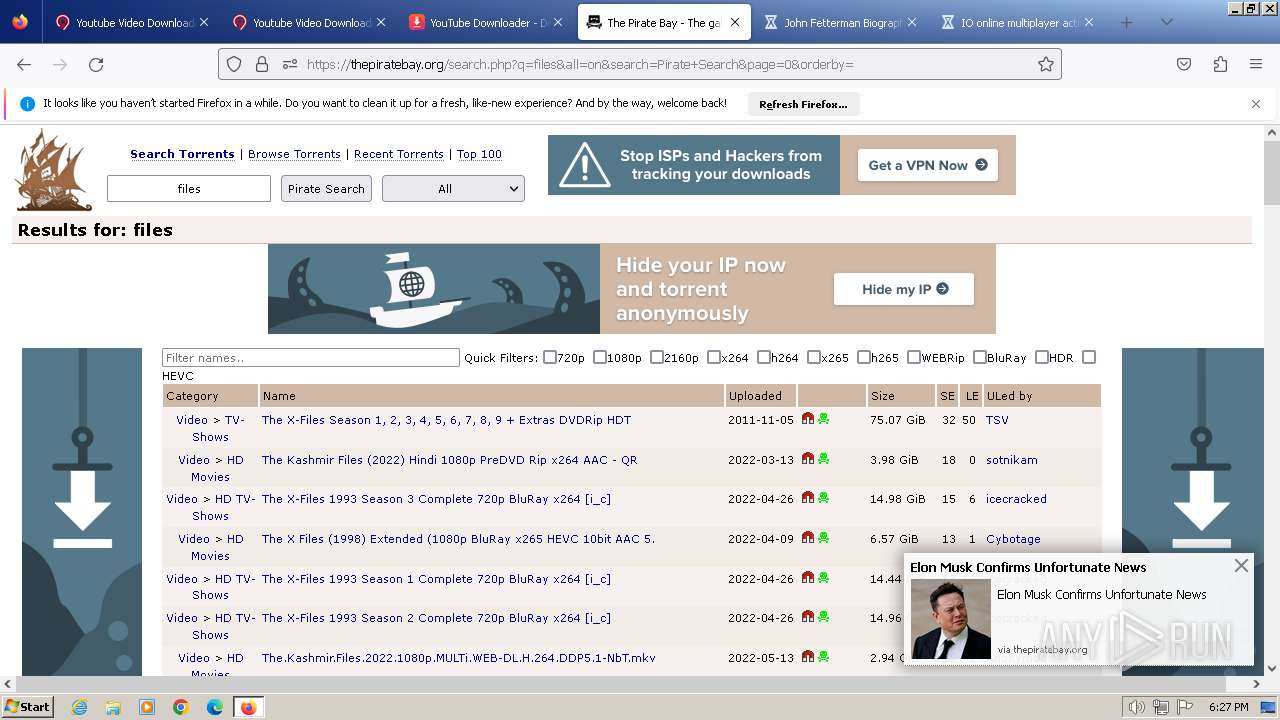Click the search box containing files
The width and height of the screenshot is (1280, 720).
(189, 188)
